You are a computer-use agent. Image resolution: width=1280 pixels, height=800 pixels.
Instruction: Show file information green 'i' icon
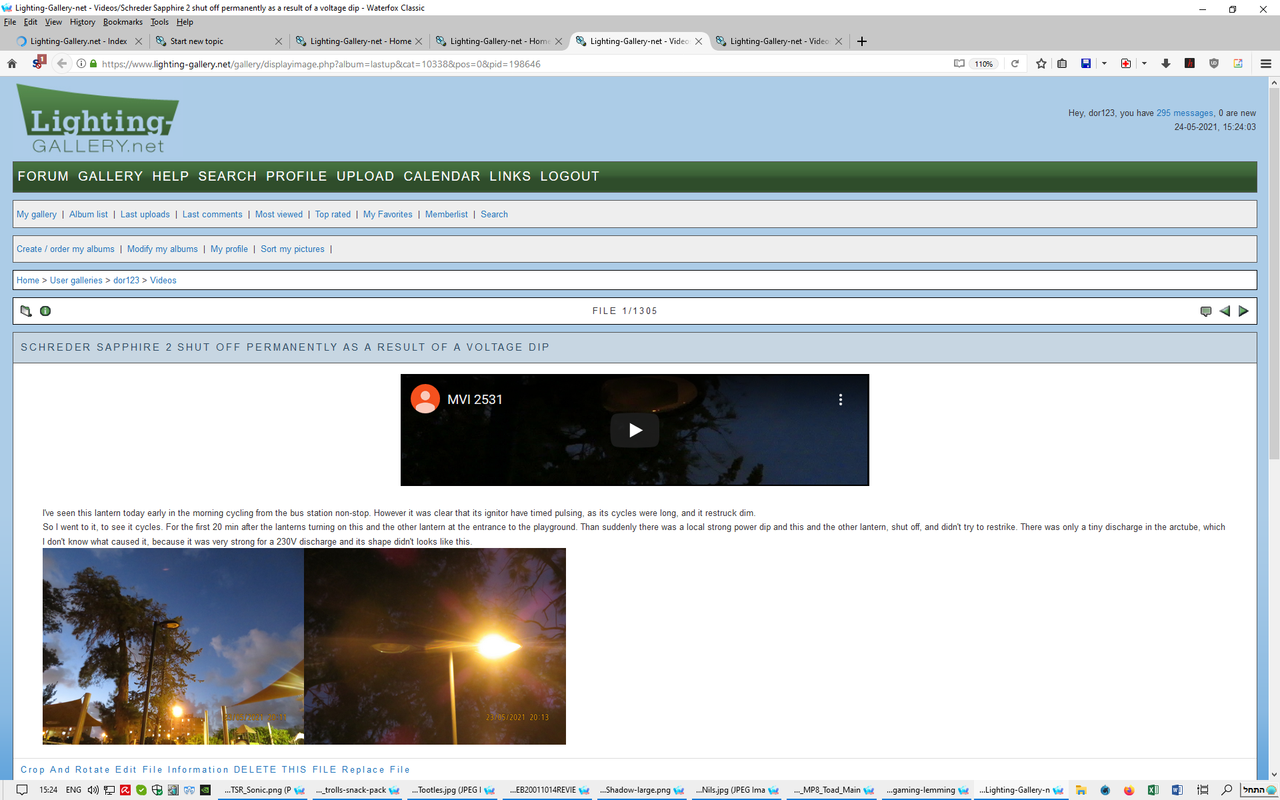point(45,311)
